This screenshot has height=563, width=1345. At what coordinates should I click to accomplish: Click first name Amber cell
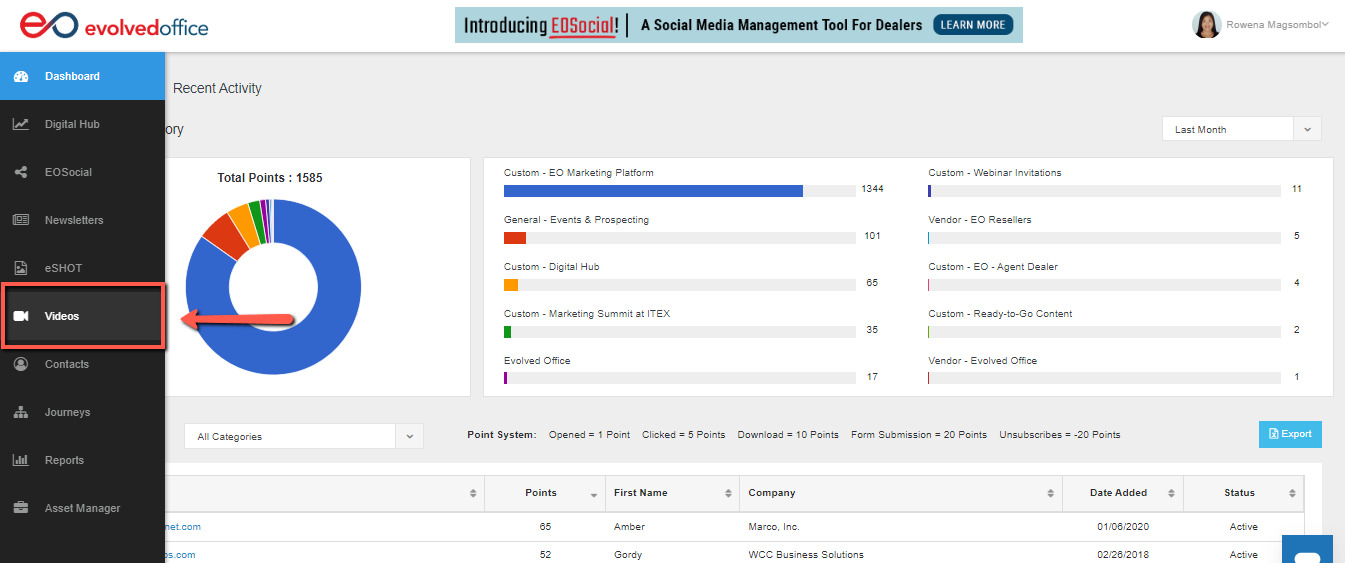tap(628, 527)
